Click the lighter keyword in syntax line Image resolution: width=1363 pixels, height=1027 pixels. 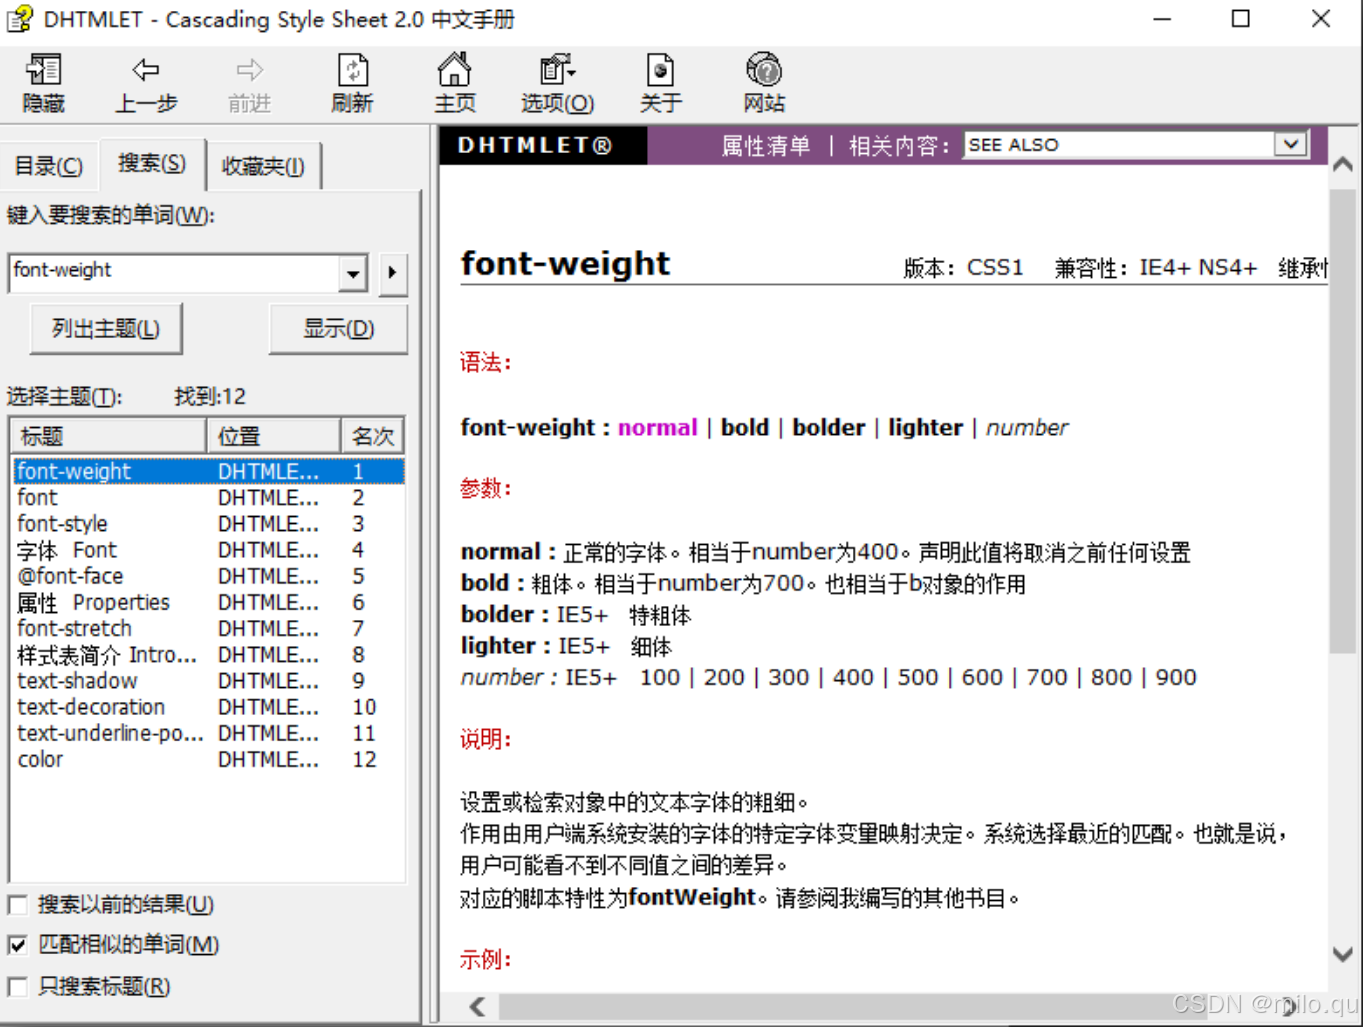(925, 428)
